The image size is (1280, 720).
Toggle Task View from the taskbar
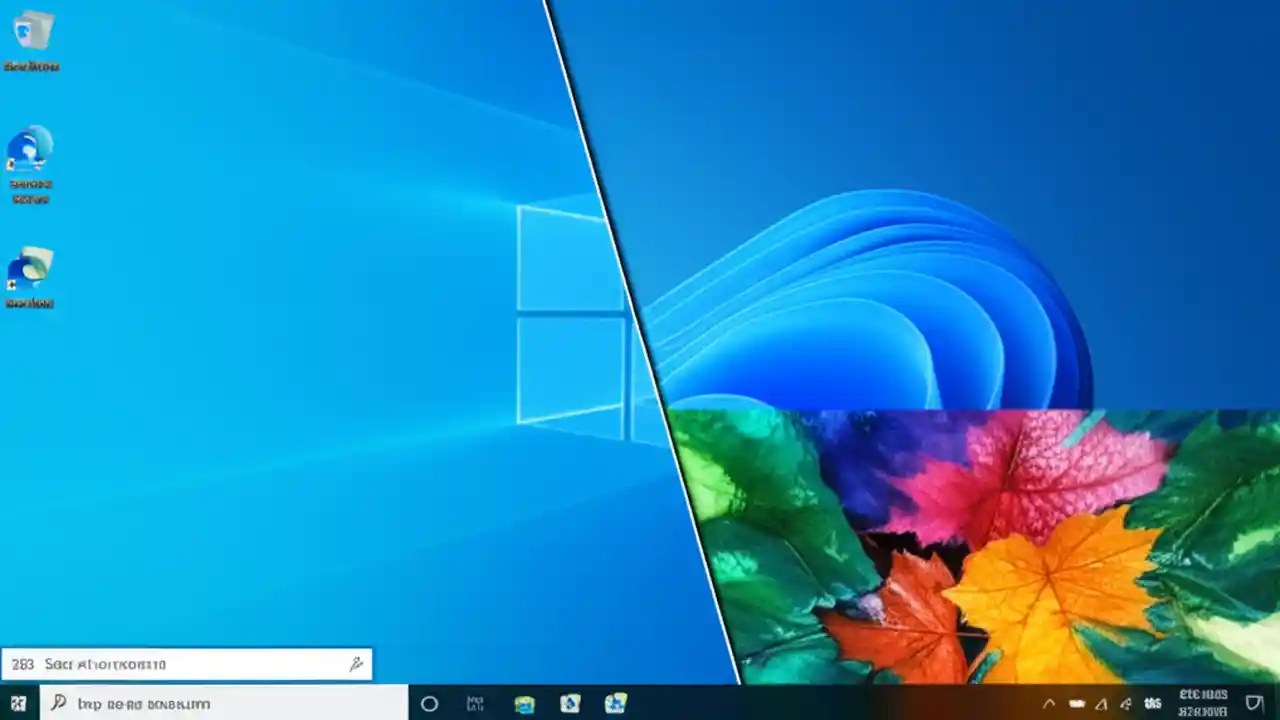pyautogui.click(x=475, y=703)
